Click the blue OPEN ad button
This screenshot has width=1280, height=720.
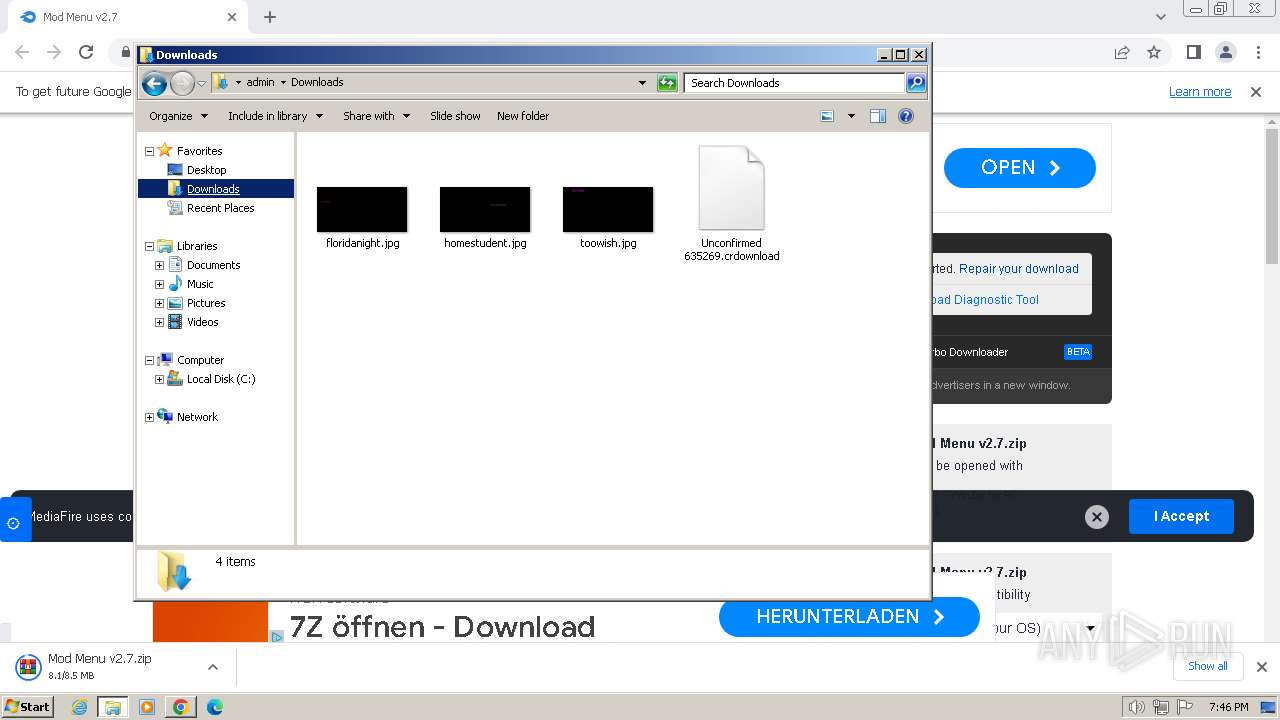[1020, 168]
